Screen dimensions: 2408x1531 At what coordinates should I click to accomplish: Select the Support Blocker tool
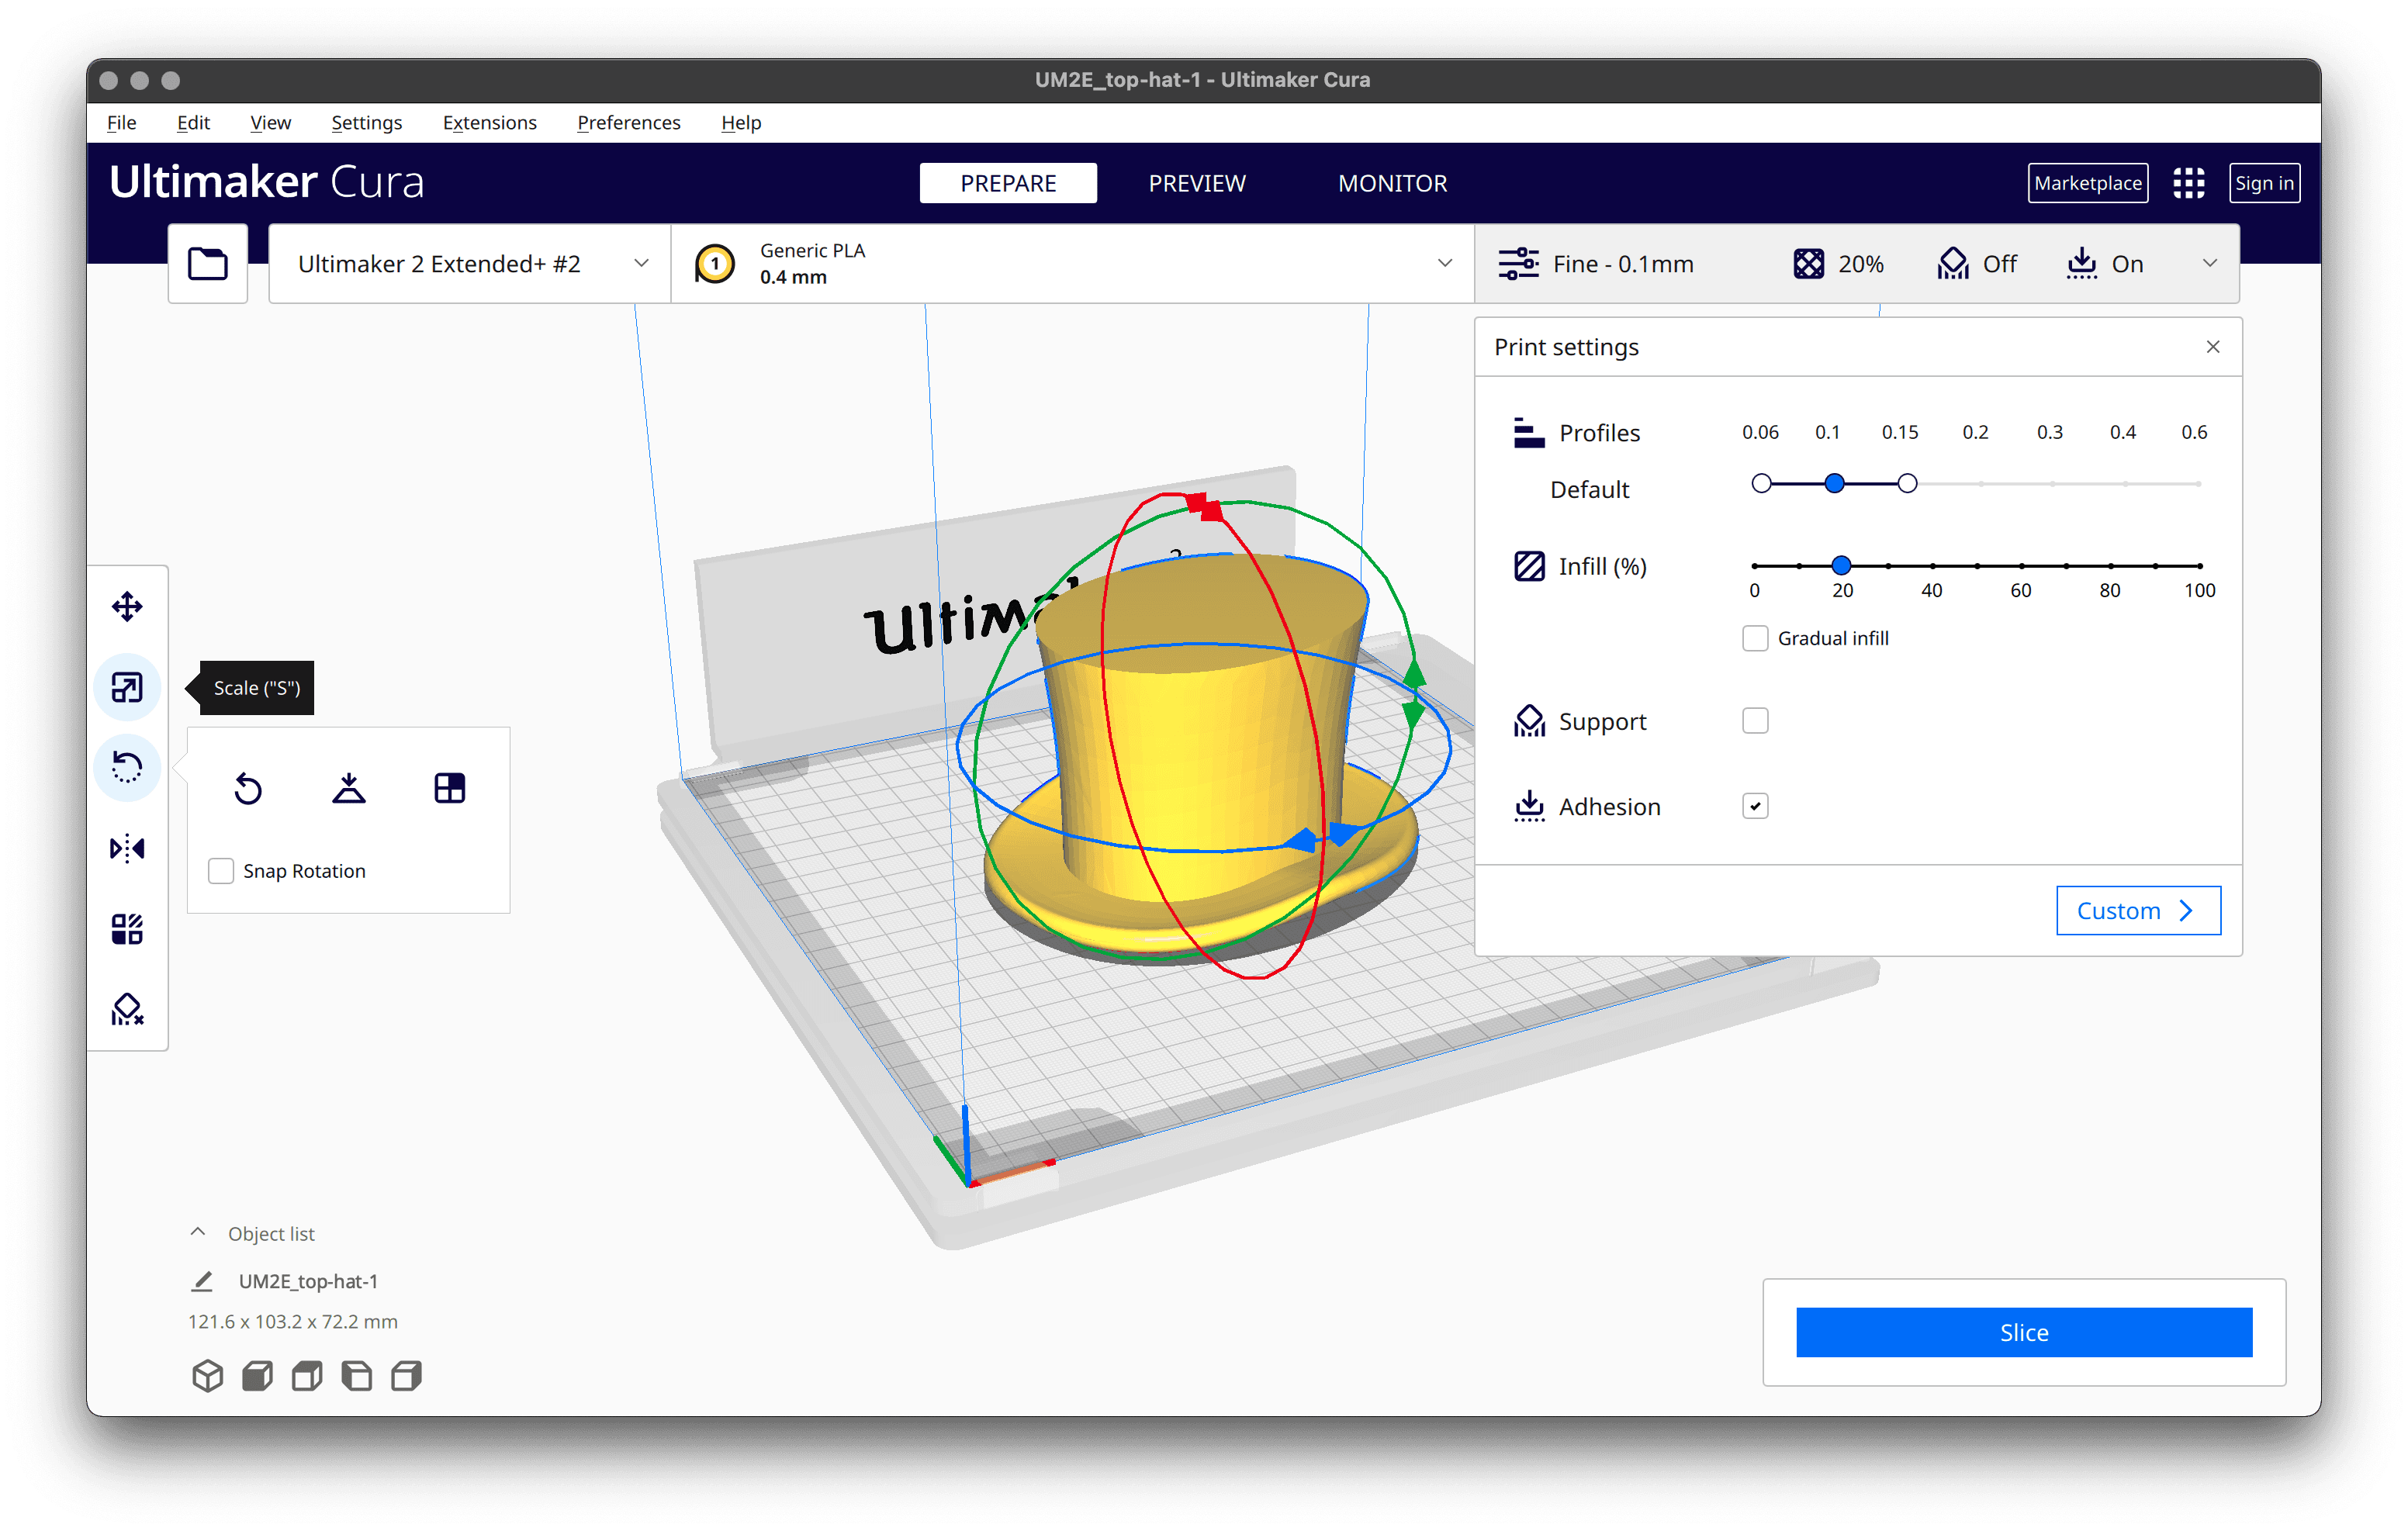[127, 1010]
